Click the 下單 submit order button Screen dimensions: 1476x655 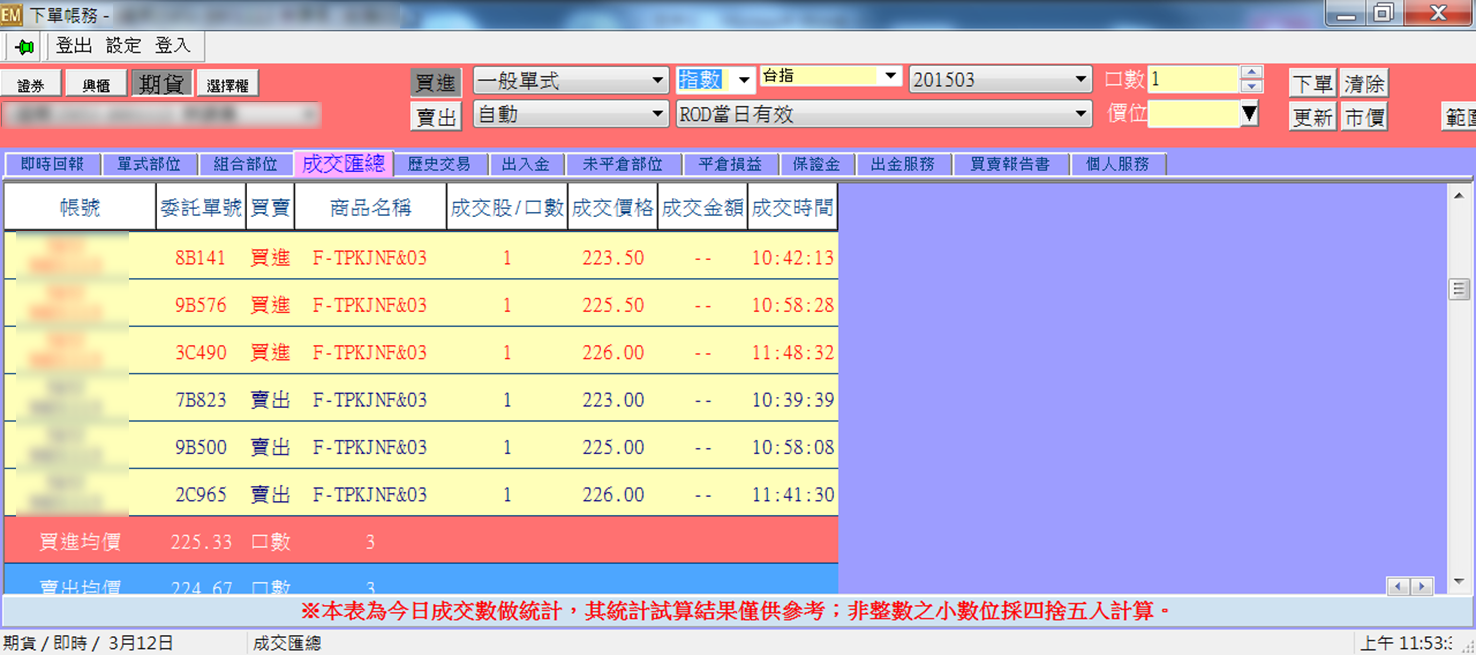[1312, 83]
